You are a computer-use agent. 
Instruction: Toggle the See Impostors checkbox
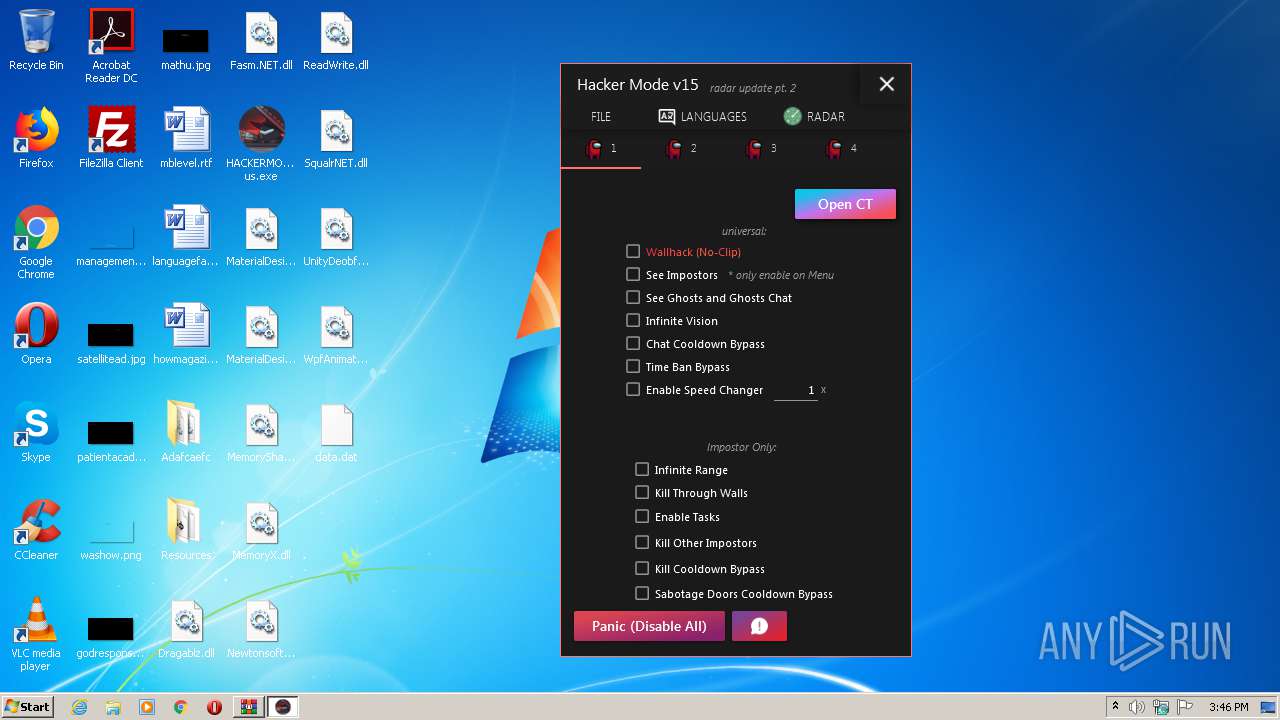[633, 275]
